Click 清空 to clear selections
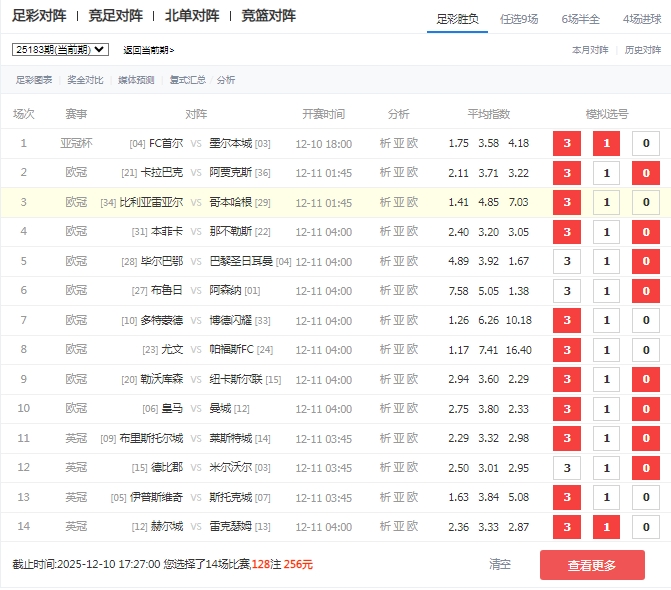671x590 pixels. point(500,565)
